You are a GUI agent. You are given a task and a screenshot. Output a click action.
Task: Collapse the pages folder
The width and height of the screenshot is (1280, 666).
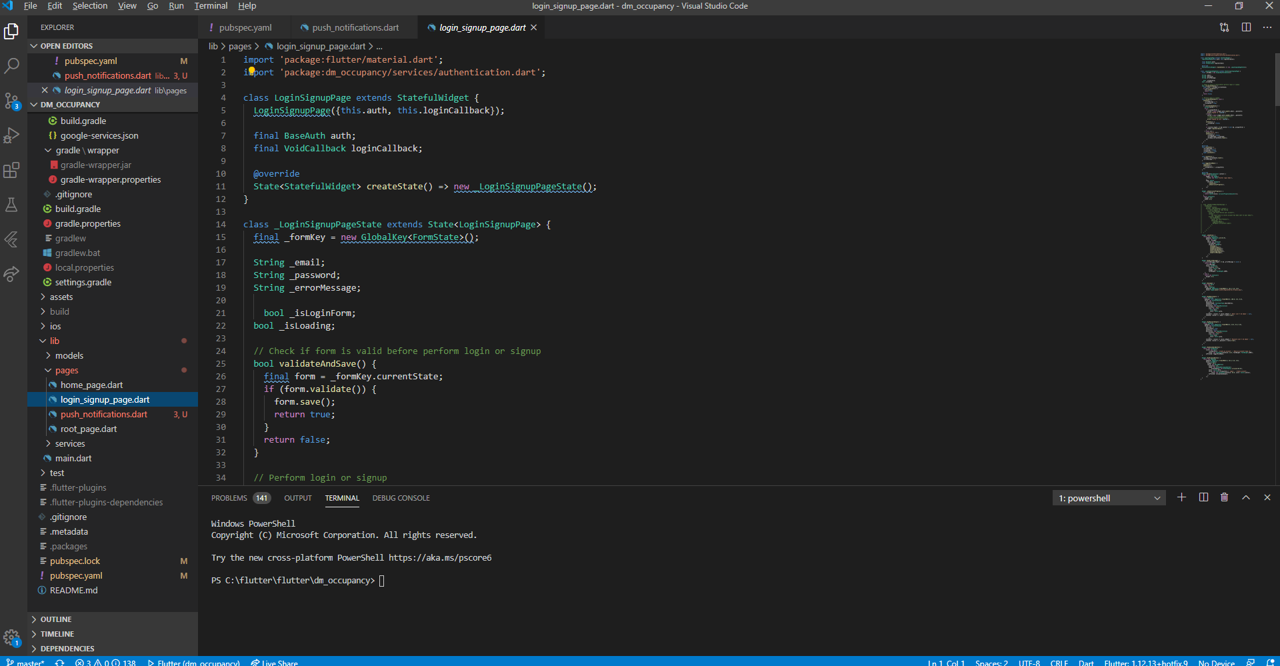point(66,370)
